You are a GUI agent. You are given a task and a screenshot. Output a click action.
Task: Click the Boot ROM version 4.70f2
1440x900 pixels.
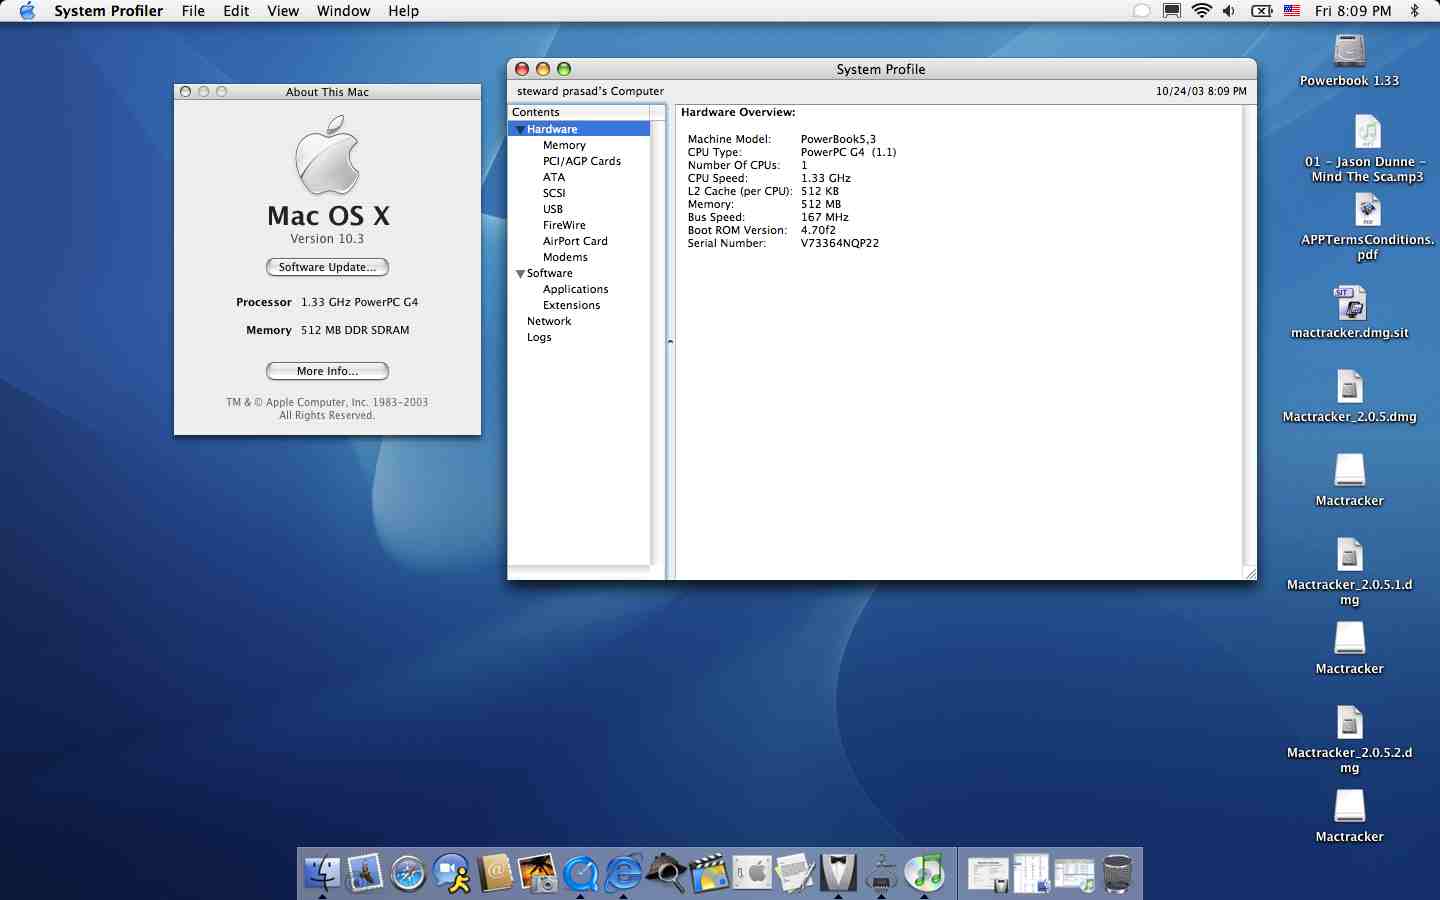(x=818, y=230)
